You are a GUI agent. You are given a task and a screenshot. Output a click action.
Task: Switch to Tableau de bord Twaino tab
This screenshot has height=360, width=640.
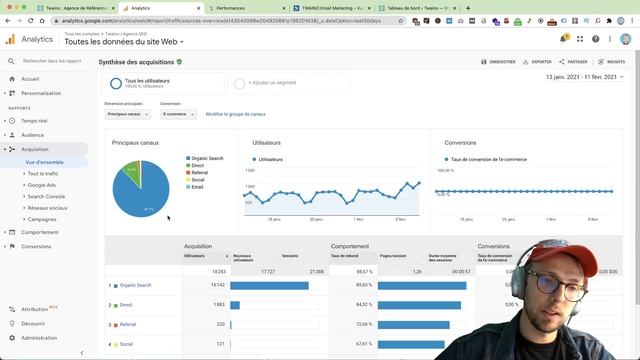(417, 8)
